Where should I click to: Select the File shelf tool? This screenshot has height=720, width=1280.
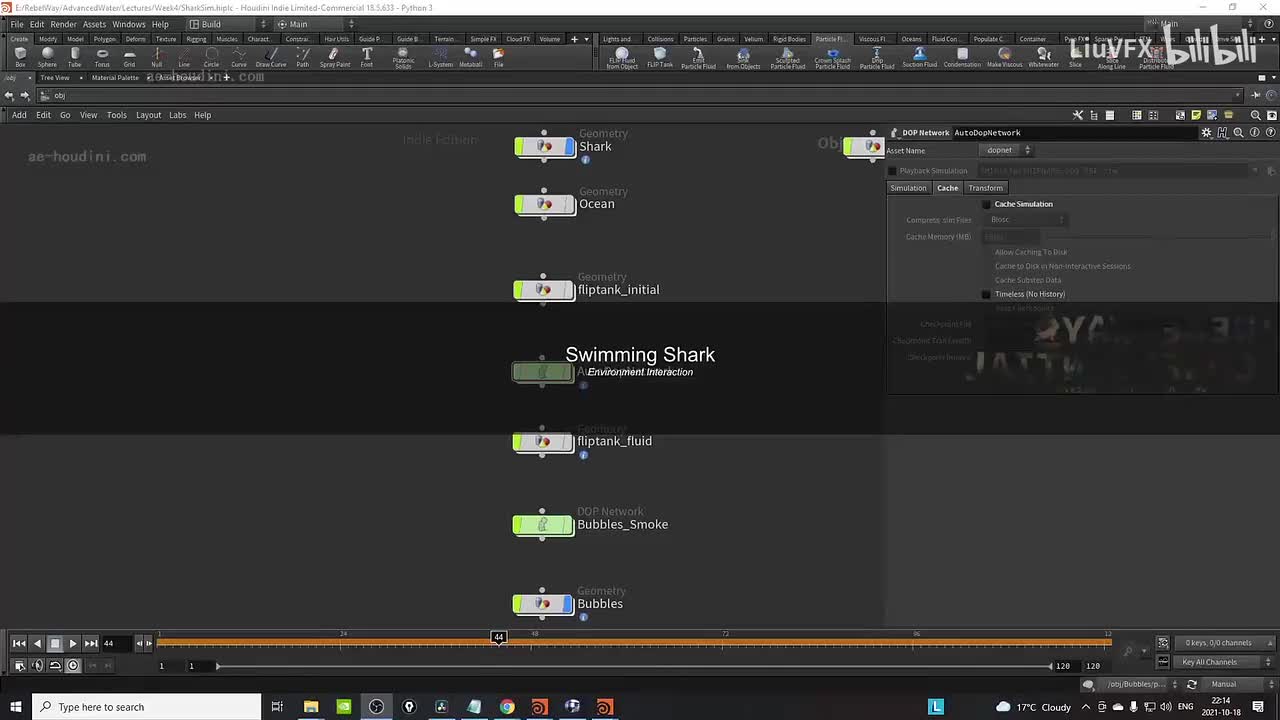coord(498,57)
